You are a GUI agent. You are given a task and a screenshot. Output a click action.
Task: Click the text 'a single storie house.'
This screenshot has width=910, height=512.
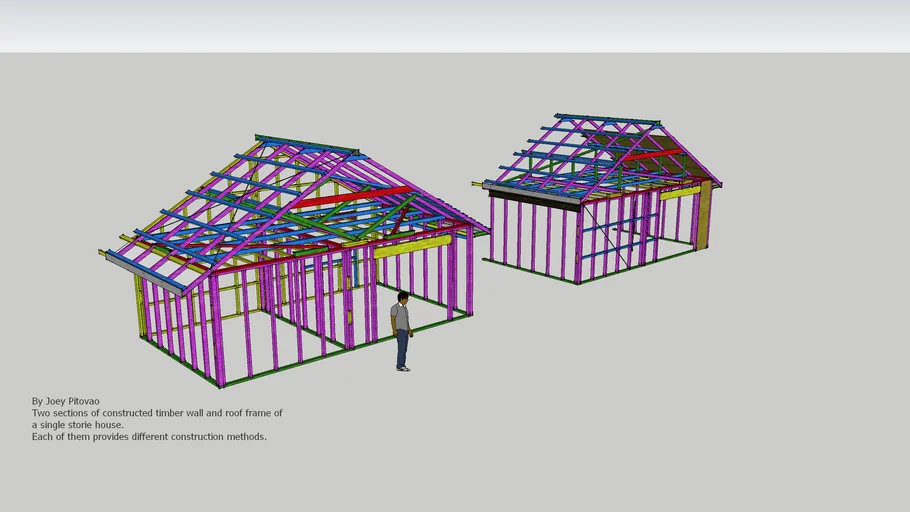tap(78, 425)
